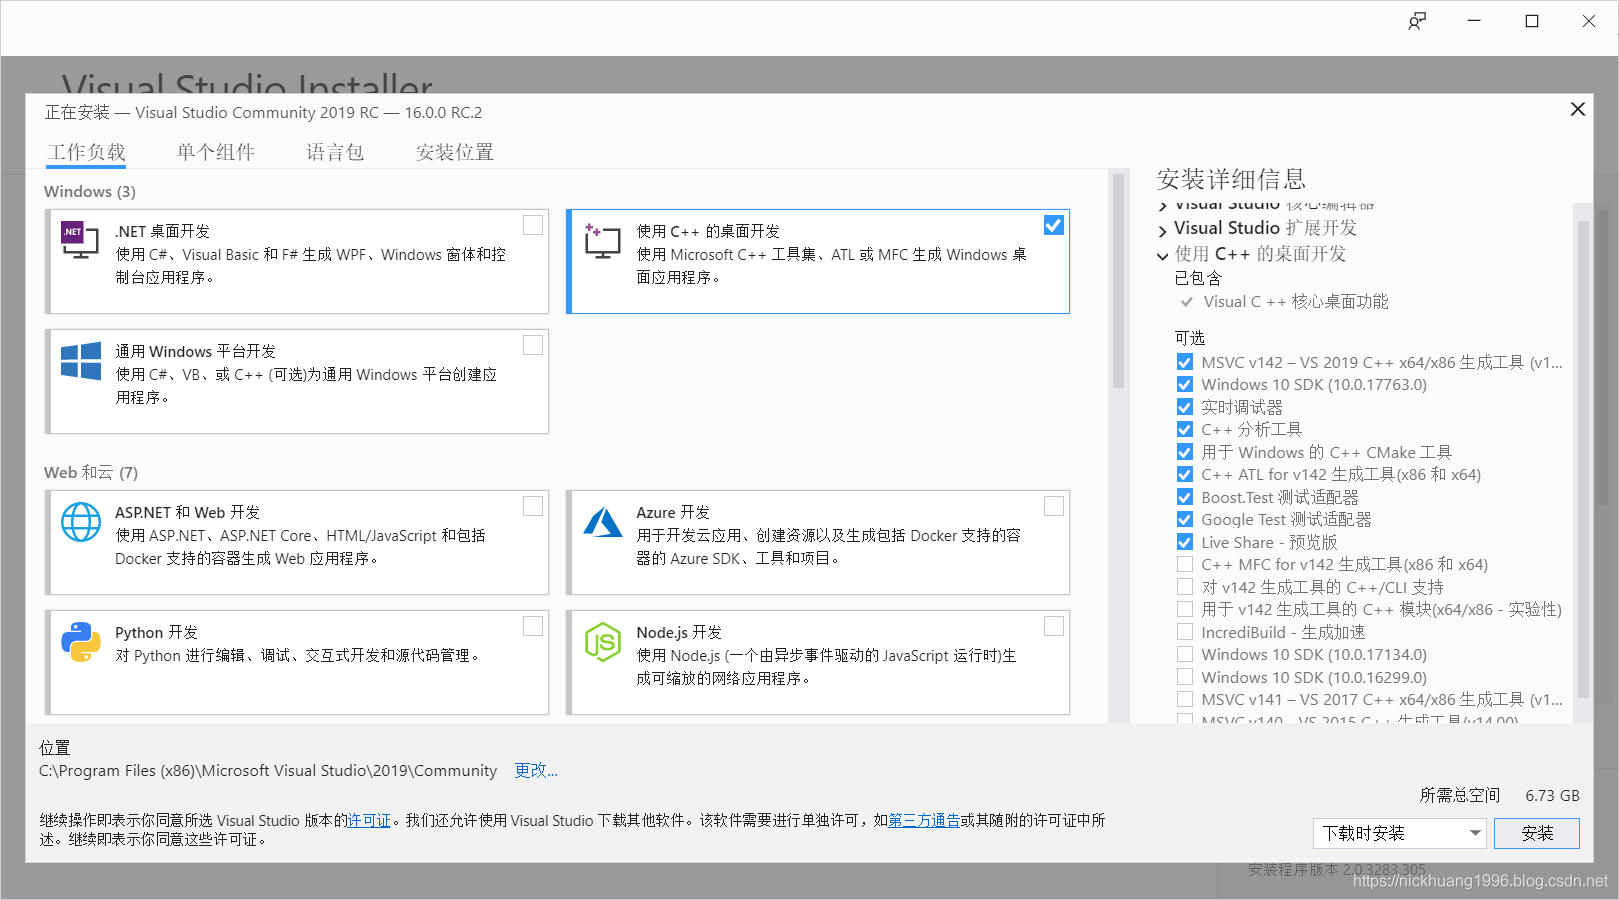The image size is (1619, 900).
Task: Click the feedback person icon in title bar
Action: 1417,20
